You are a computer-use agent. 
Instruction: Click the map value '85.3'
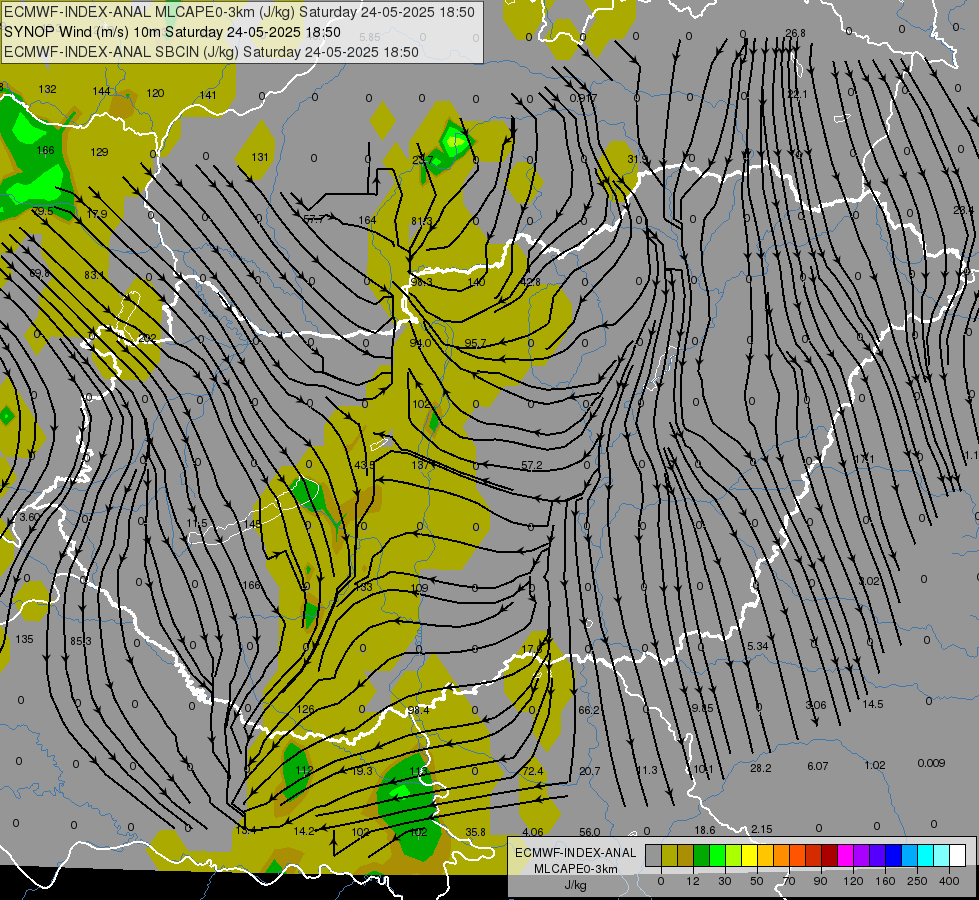tap(81, 641)
